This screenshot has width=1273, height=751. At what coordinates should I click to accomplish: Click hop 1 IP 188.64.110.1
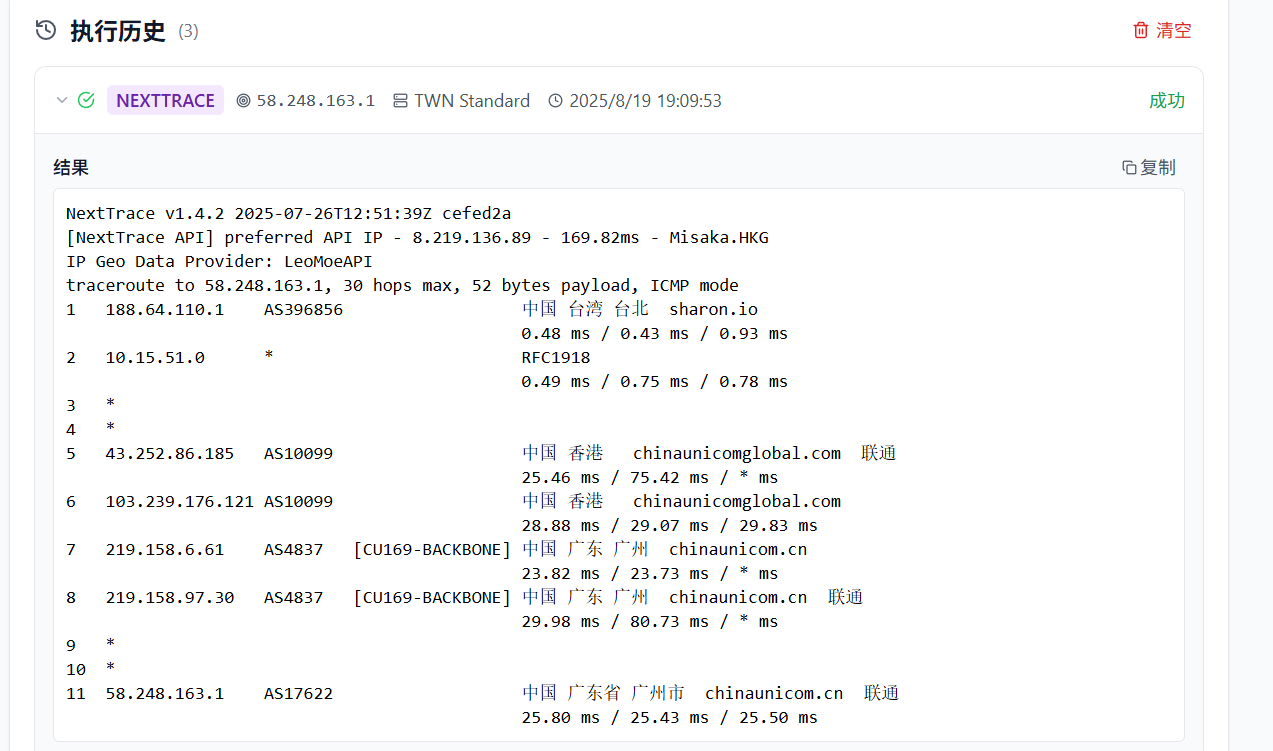pyautogui.click(x=164, y=310)
